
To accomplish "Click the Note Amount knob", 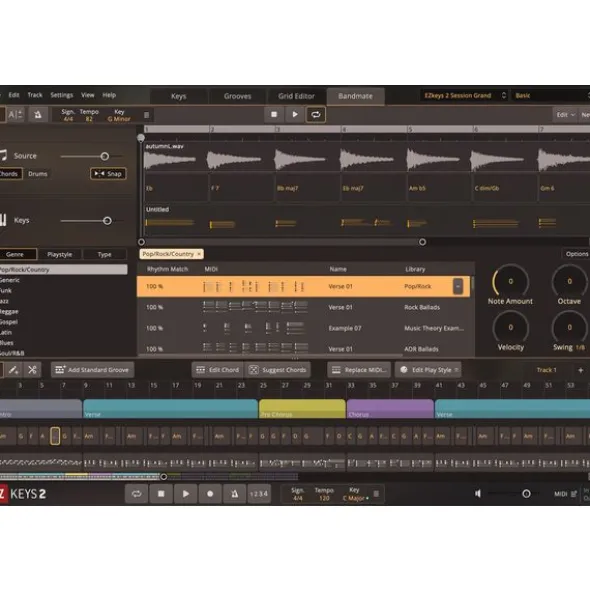I will pos(510,281).
